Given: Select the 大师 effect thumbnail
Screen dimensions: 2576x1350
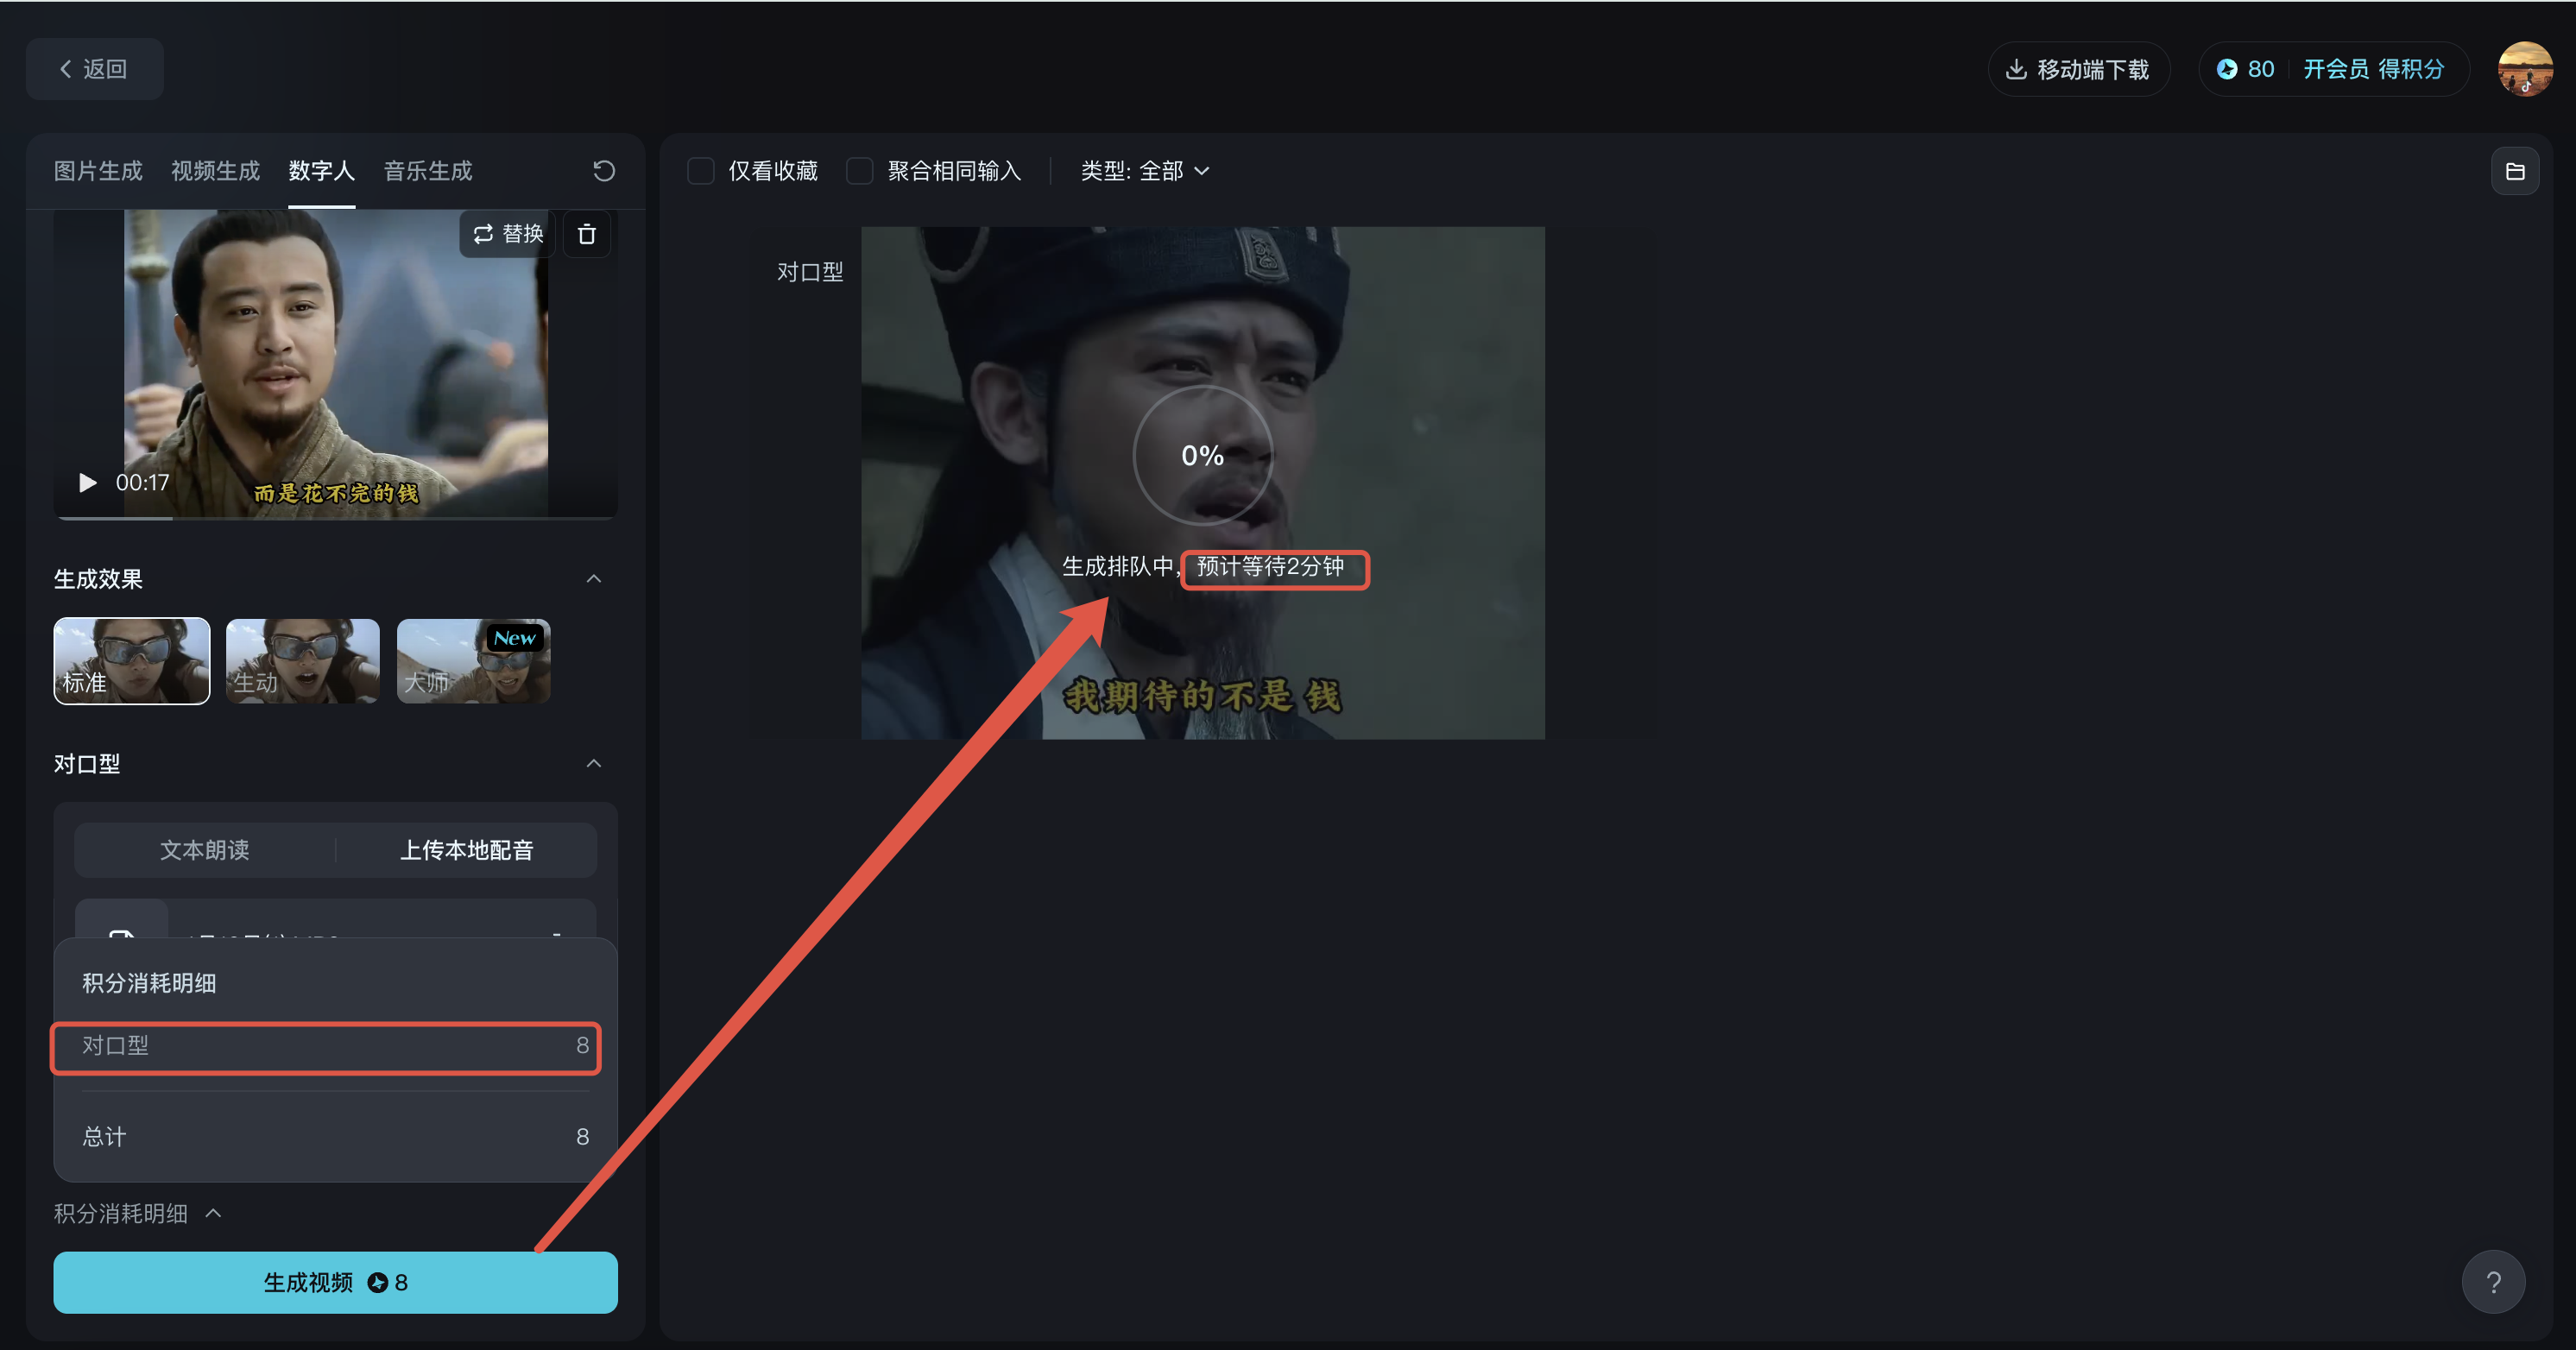Looking at the screenshot, I should pos(473,661).
